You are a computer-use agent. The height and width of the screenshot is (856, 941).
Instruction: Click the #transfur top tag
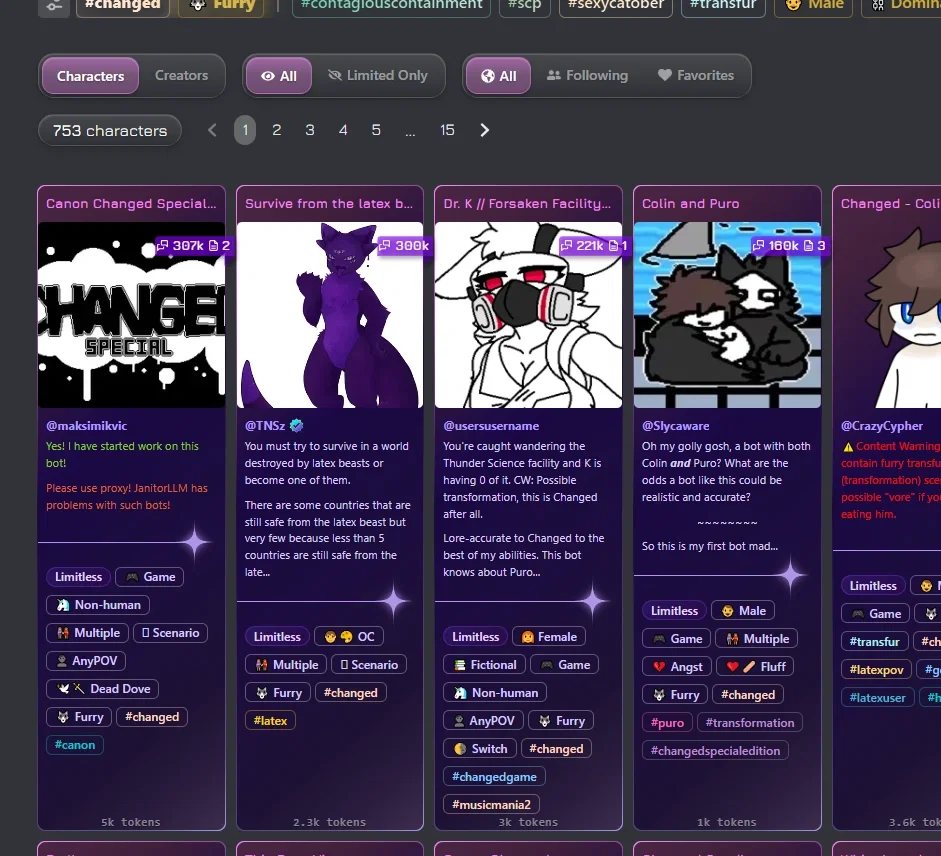(723, 5)
